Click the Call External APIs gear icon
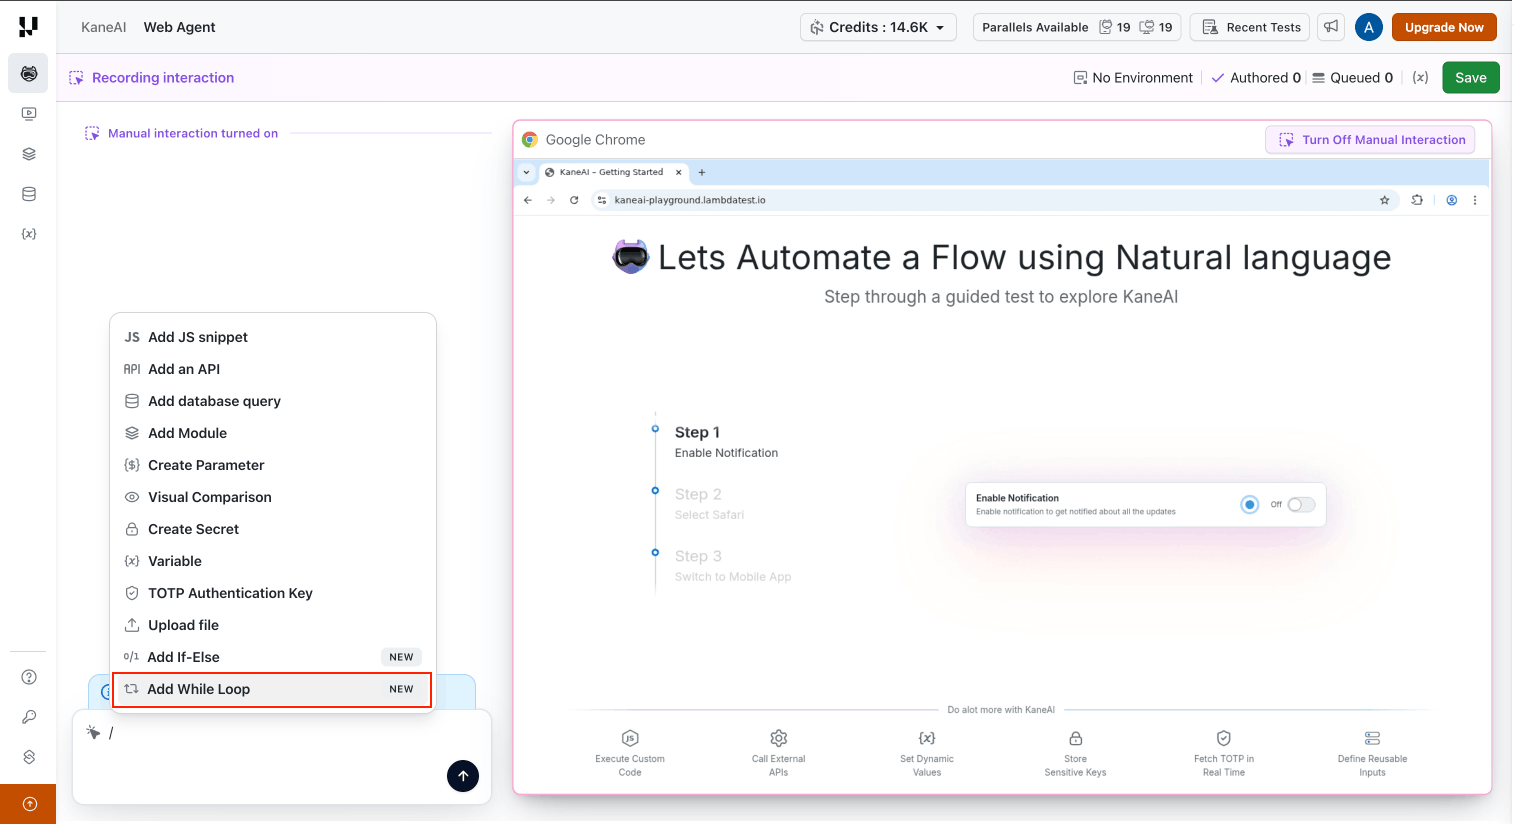The image size is (1514, 824). pyautogui.click(x=778, y=738)
